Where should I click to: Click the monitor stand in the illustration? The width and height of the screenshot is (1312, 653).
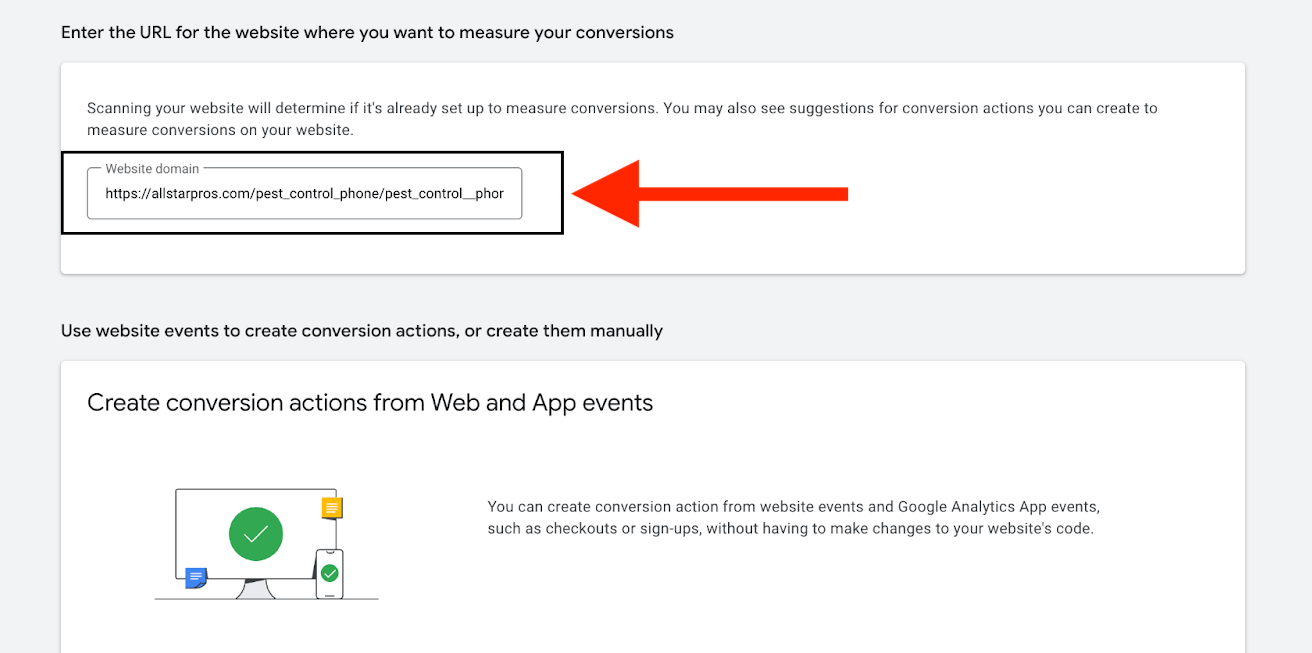click(256, 590)
